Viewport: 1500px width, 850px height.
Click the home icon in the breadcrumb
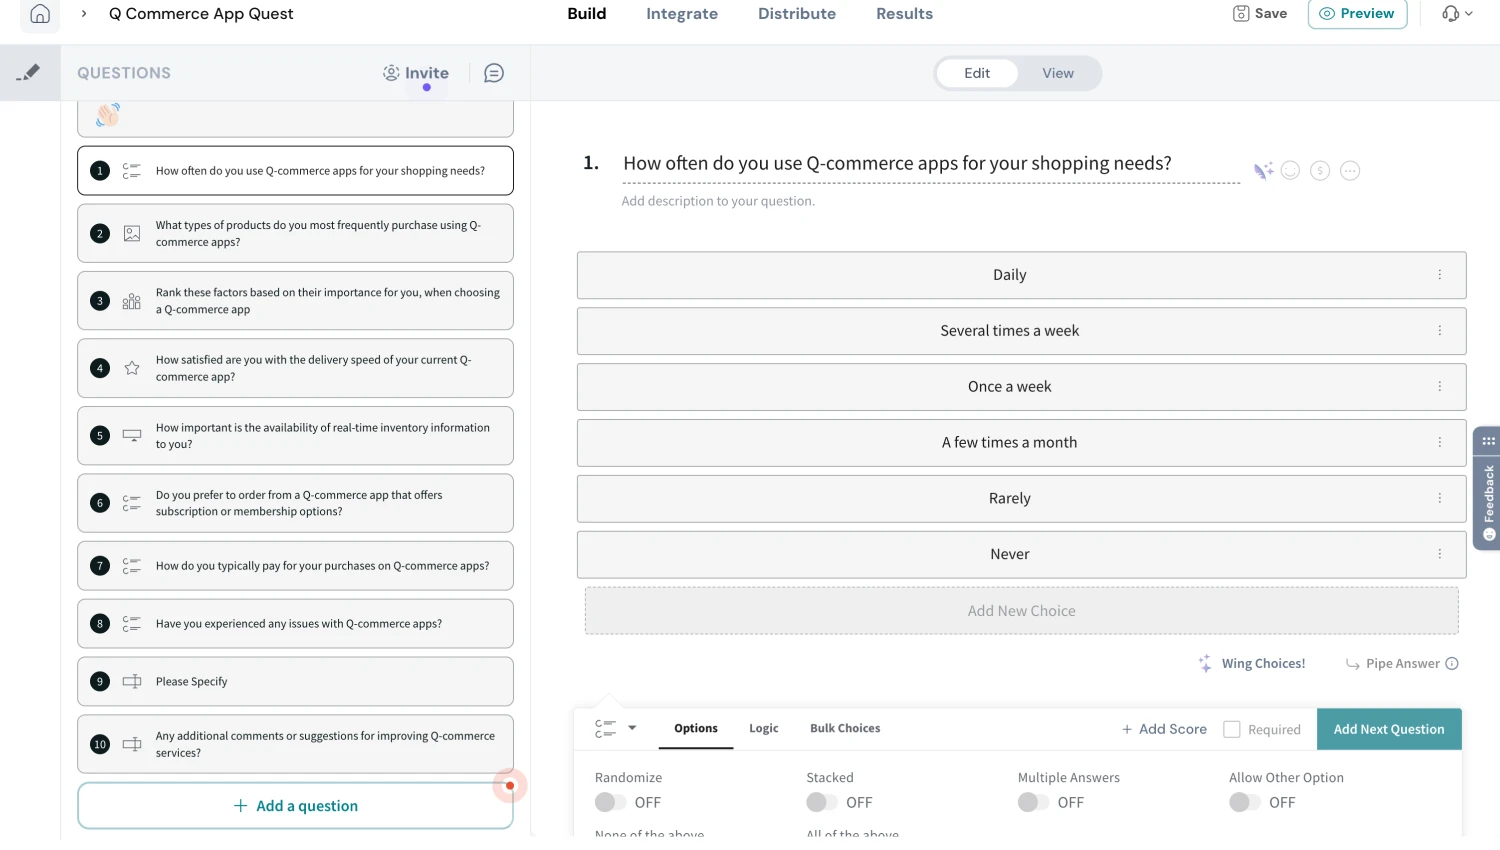(x=40, y=14)
